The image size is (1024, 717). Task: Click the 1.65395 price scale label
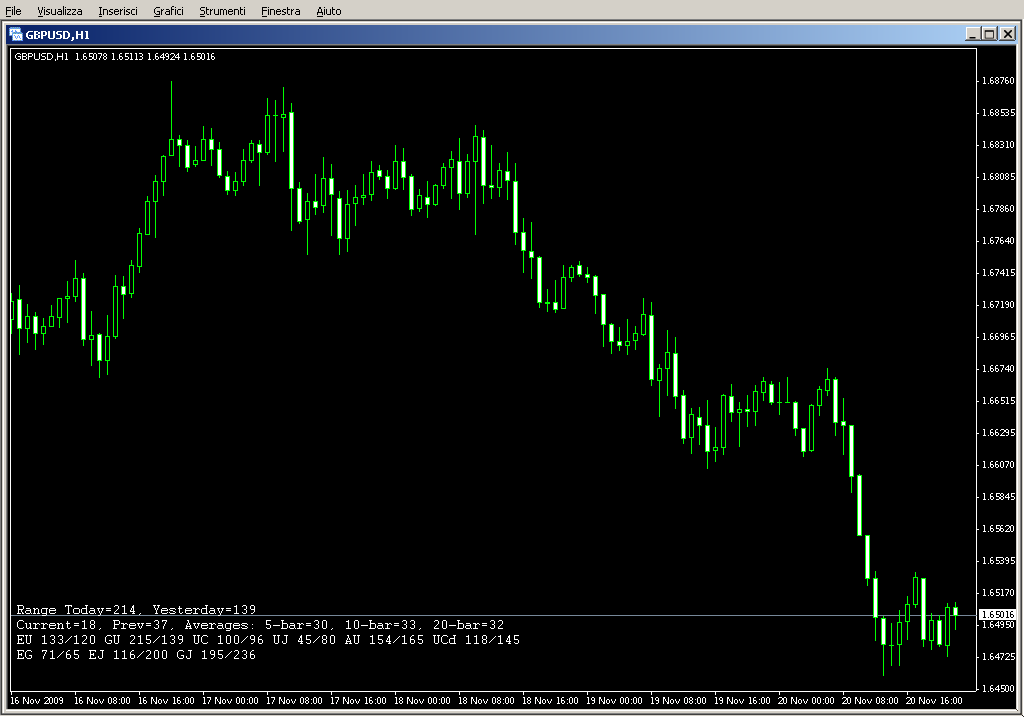pyautogui.click(x=999, y=561)
